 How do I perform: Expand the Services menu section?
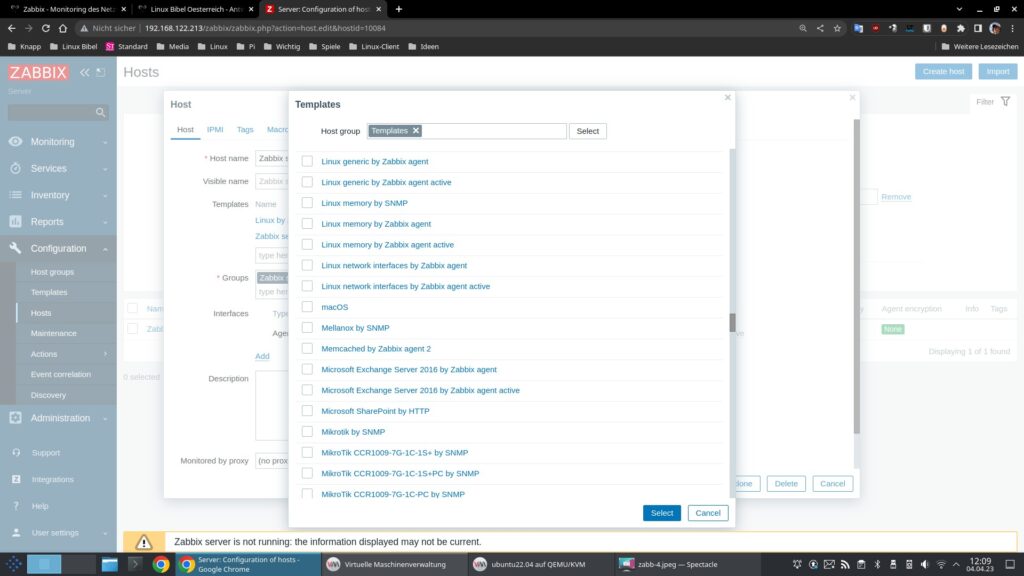[105, 169]
